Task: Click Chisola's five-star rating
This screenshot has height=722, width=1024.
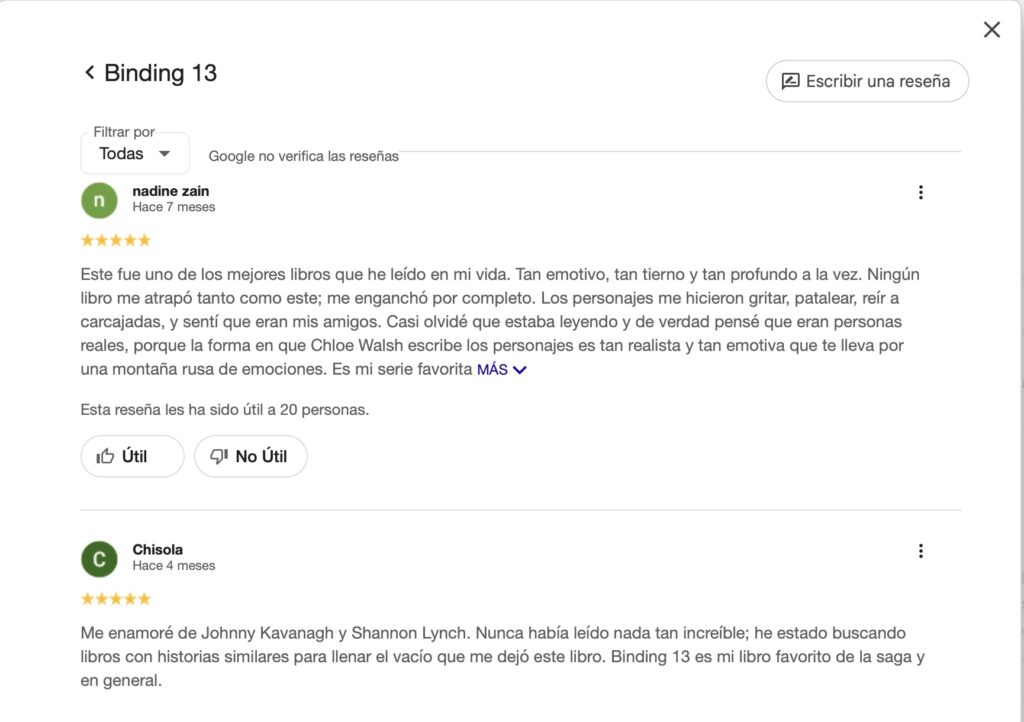Action: (115, 599)
